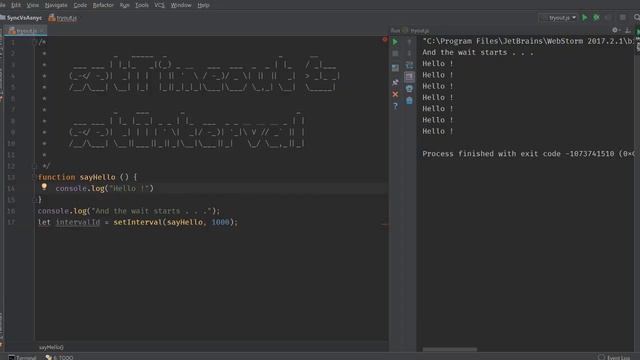
Task: Toggle scroll to end of console output
Action: tap(409, 77)
